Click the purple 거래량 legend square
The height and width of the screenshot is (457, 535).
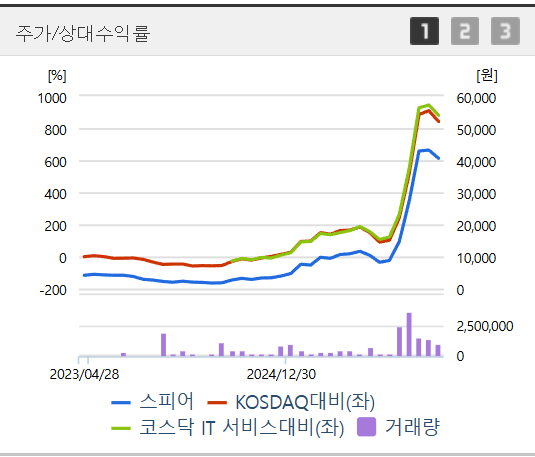366,427
